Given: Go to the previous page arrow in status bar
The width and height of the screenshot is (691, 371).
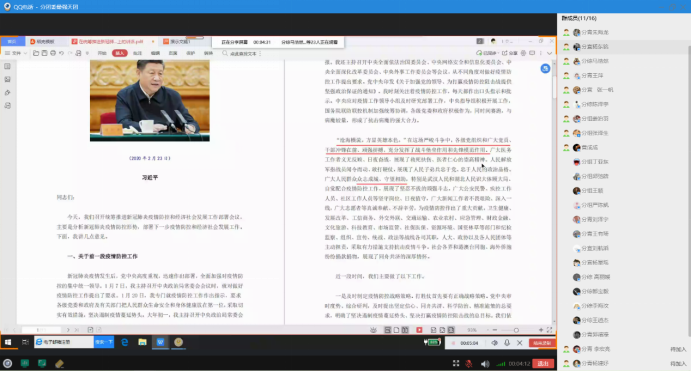Looking at the screenshot, I should [14, 330].
